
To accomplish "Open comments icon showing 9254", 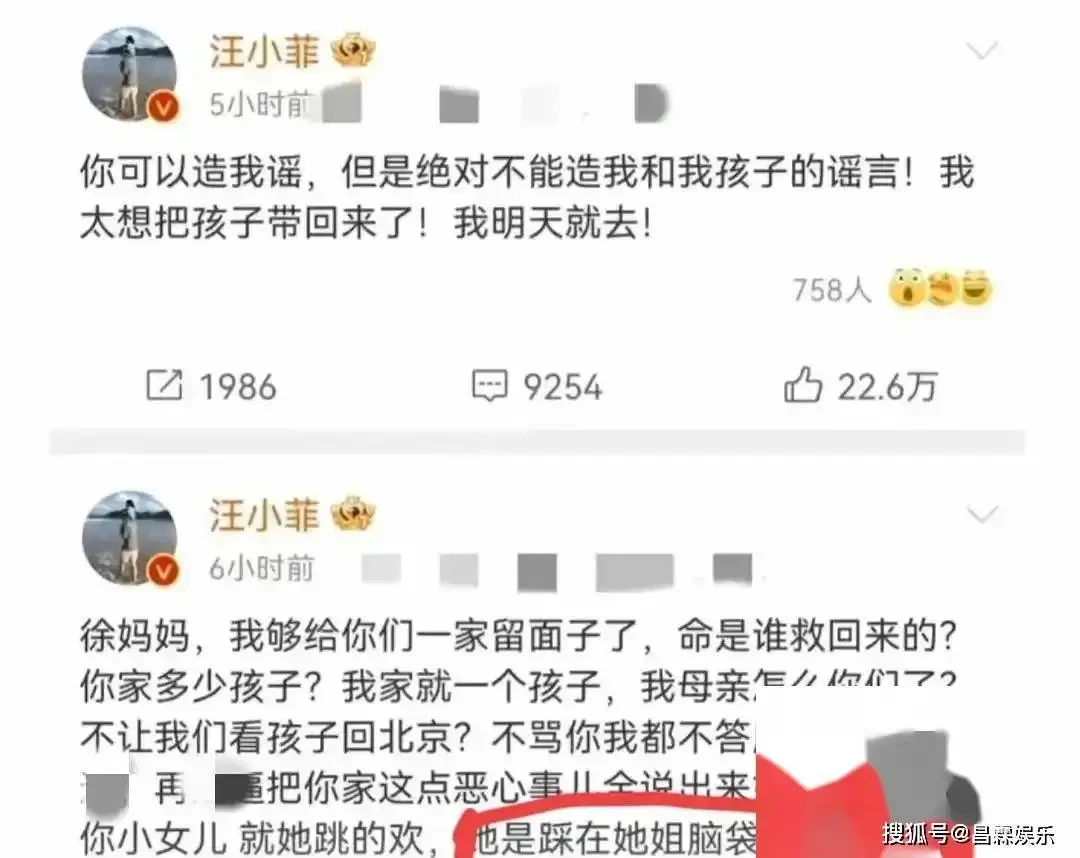I will click(490, 386).
